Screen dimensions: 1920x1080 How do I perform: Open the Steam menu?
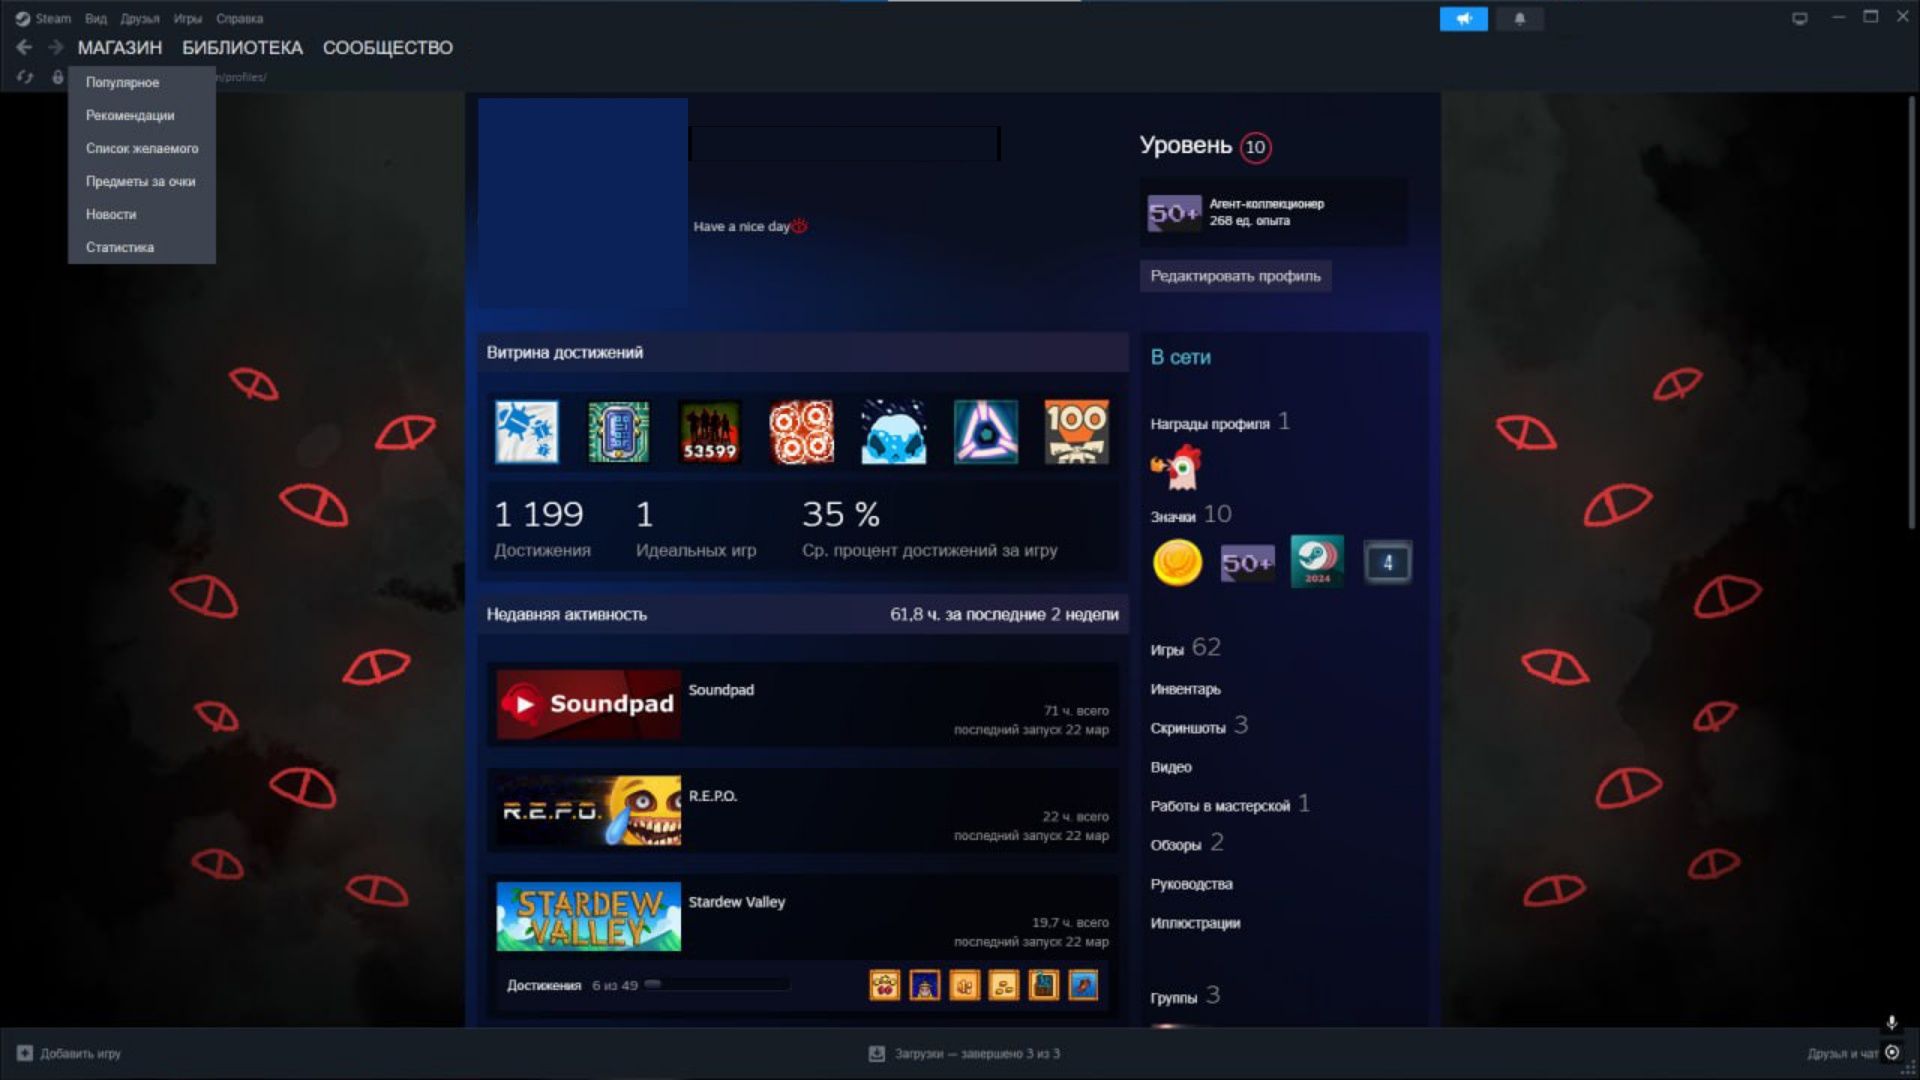click(53, 18)
